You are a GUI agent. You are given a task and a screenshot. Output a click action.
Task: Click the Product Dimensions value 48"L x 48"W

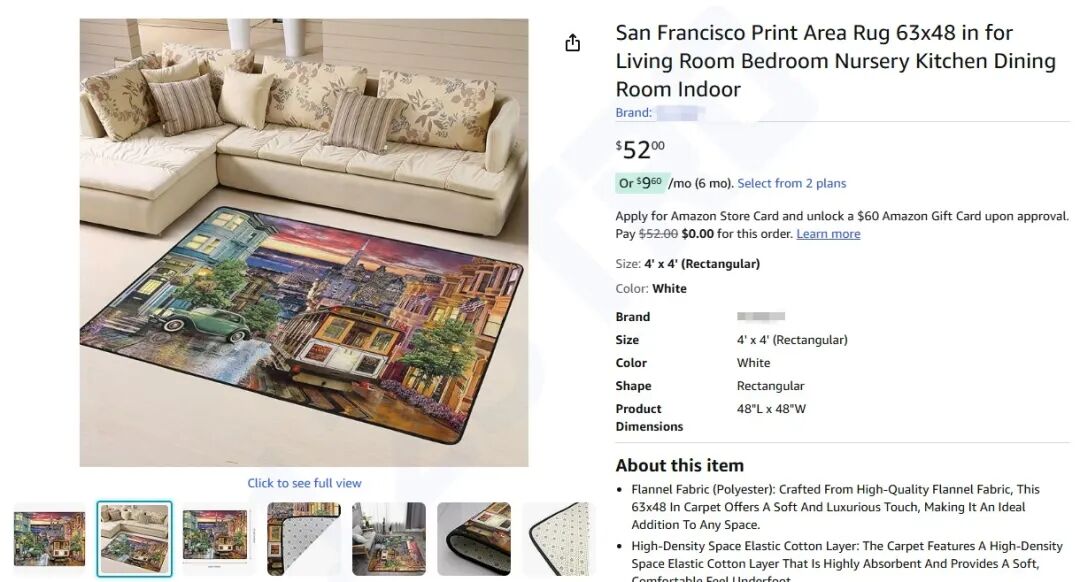click(x=771, y=409)
